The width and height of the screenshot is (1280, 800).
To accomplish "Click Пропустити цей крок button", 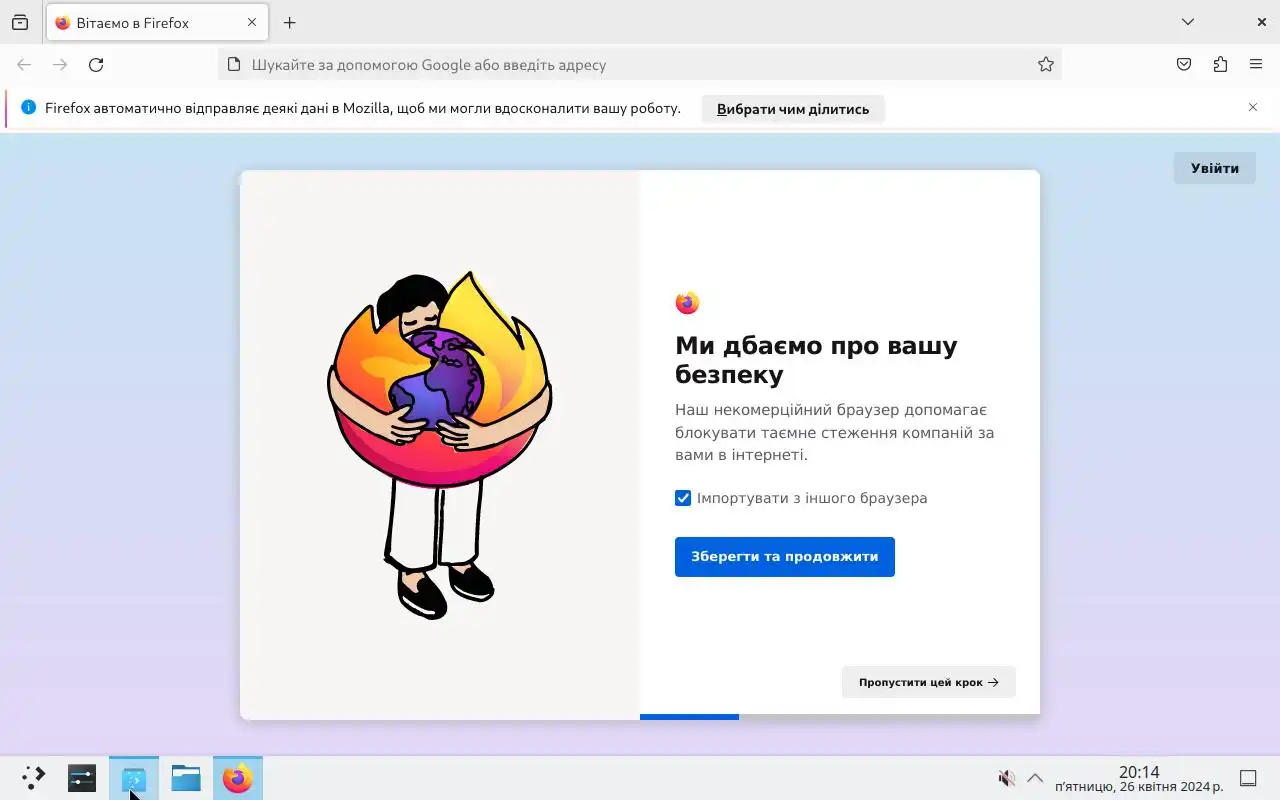I will point(929,682).
